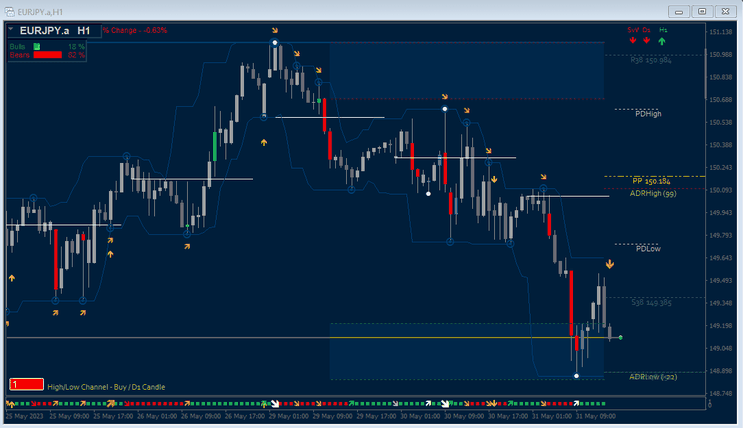Click the 30 May 17:00 time axis label

pyautogui.click(x=508, y=416)
